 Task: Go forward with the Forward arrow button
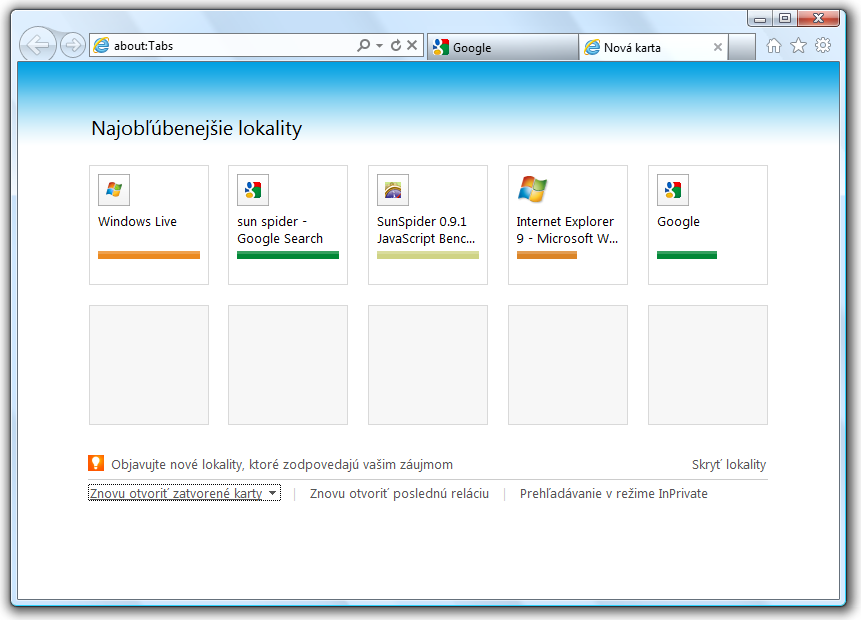(x=72, y=45)
